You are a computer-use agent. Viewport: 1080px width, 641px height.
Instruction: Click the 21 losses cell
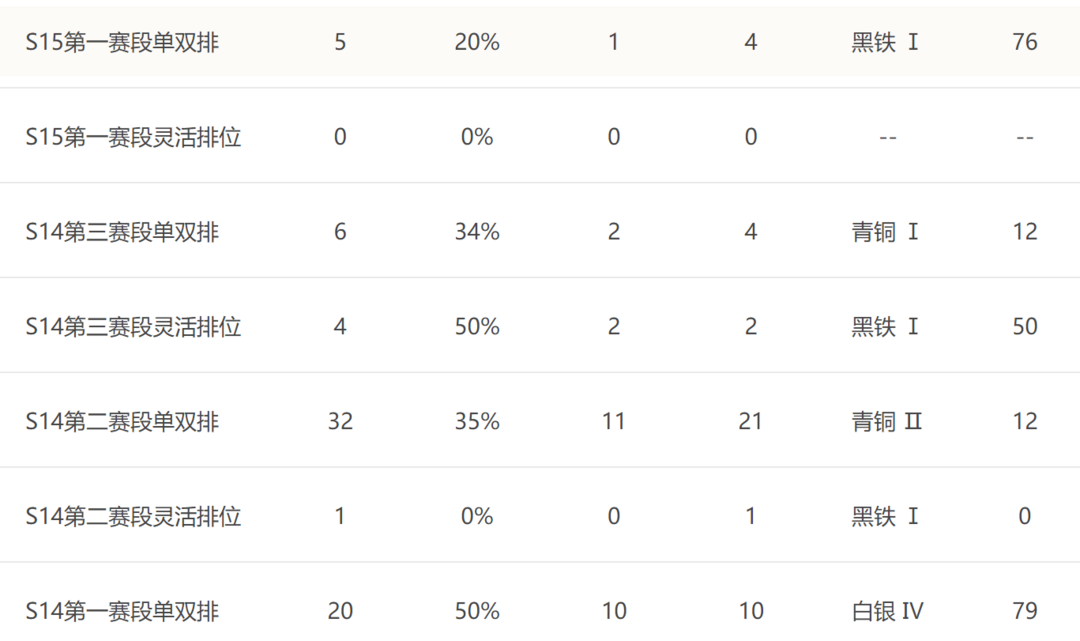coord(751,421)
